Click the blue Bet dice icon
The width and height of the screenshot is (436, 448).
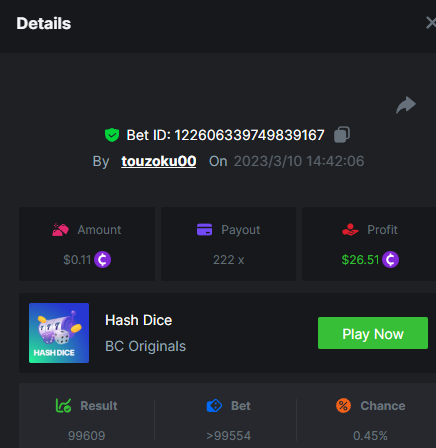pos(214,406)
